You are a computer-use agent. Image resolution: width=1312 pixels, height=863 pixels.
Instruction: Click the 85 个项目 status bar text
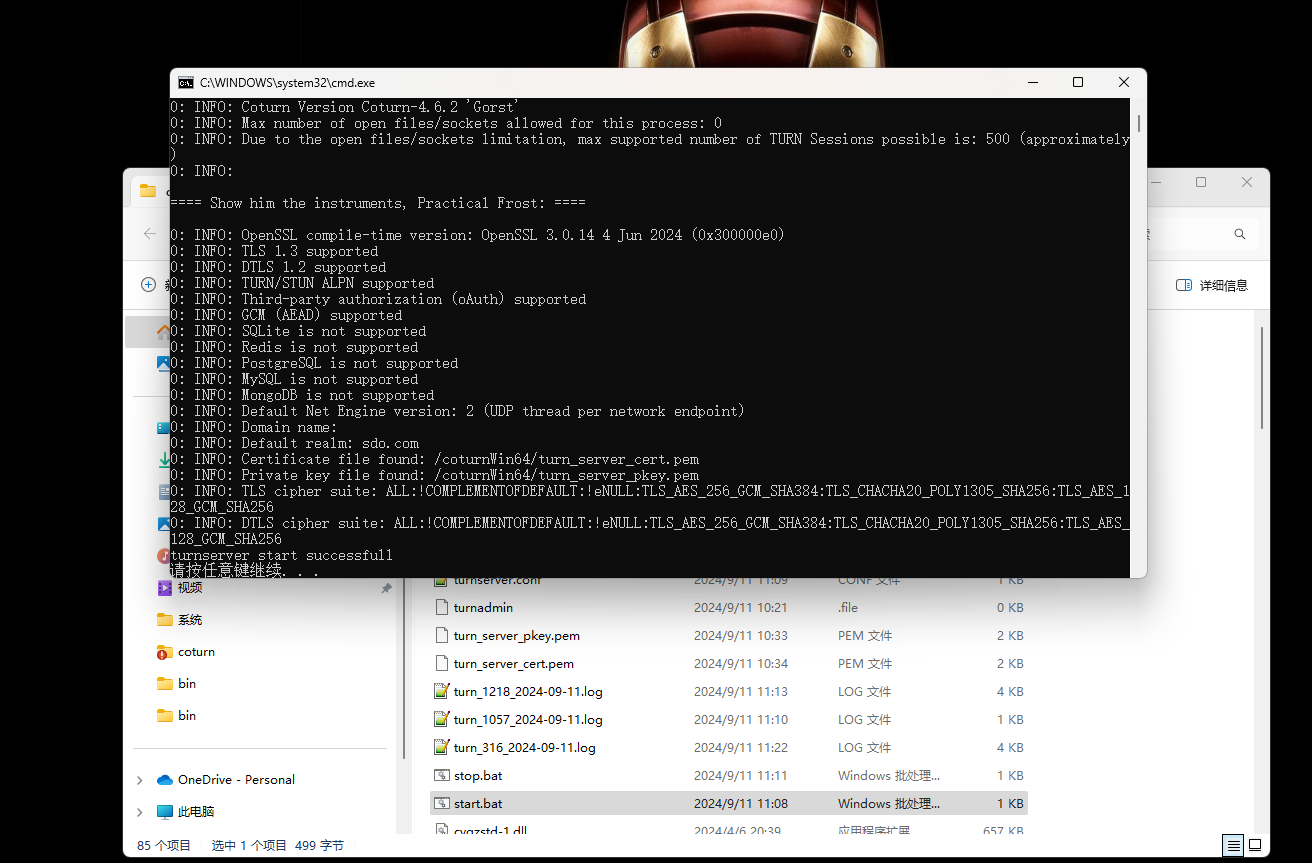coord(164,846)
